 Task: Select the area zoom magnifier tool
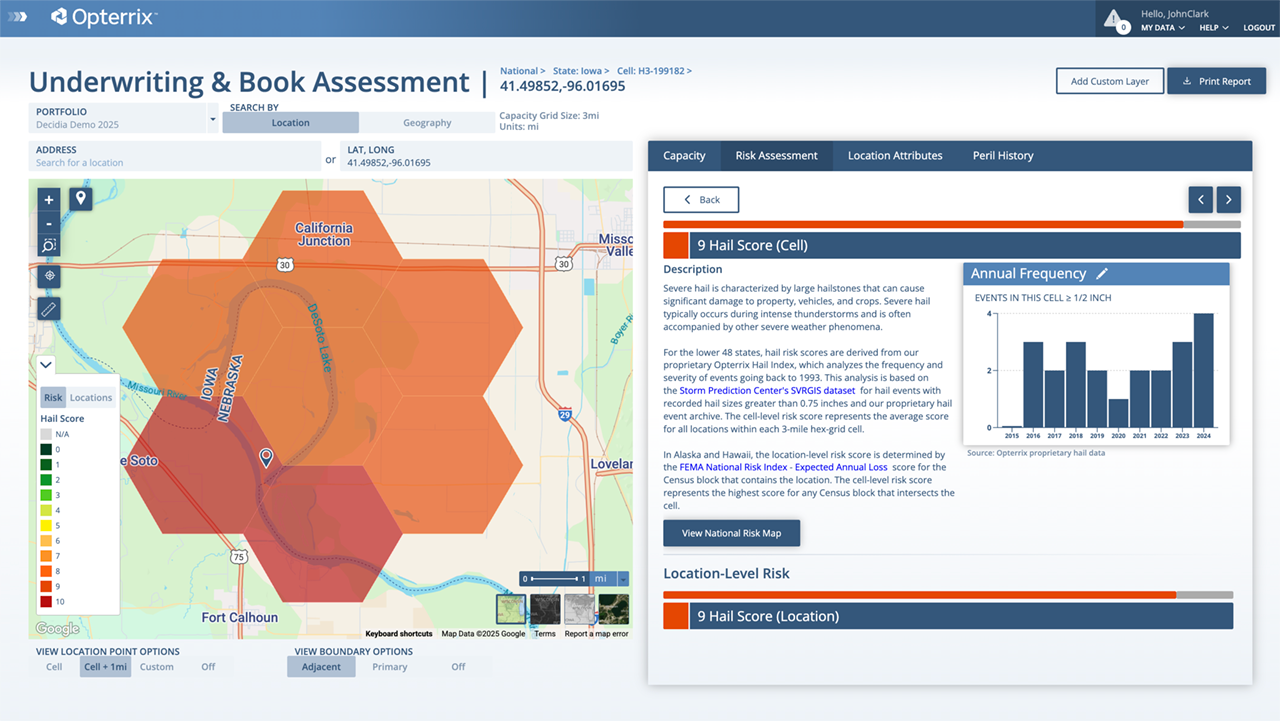(48, 245)
